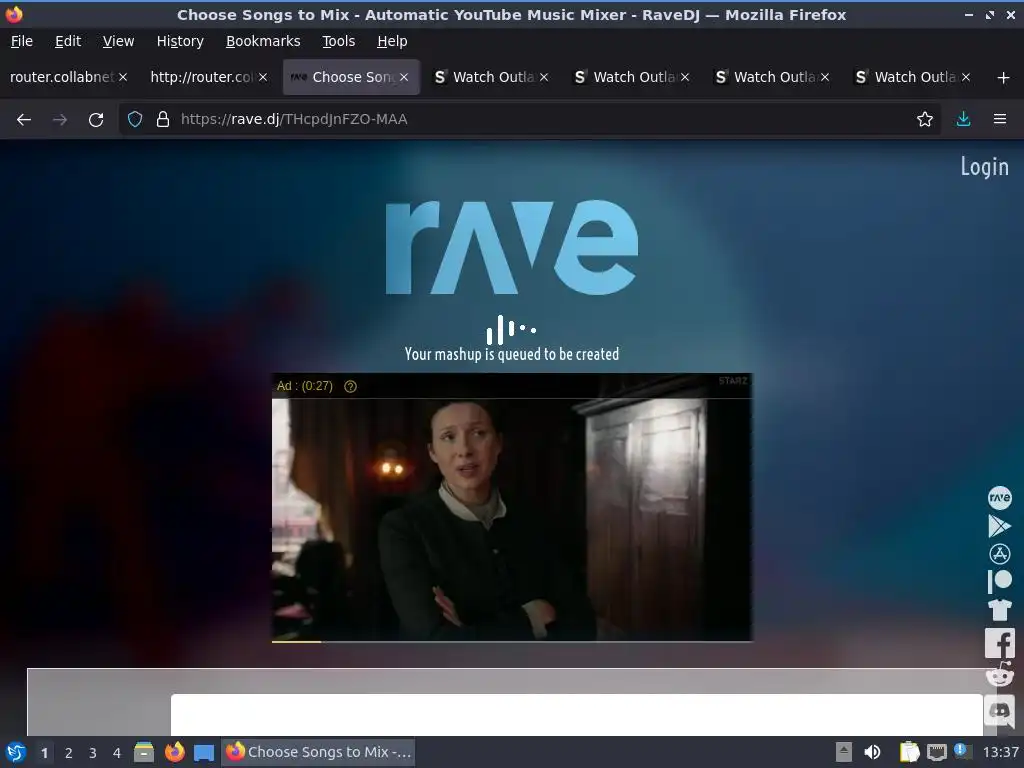Screen dimensions: 1024x768
Task: Switch to the first Watch Outla tab
Action: [x=493, y=77]
